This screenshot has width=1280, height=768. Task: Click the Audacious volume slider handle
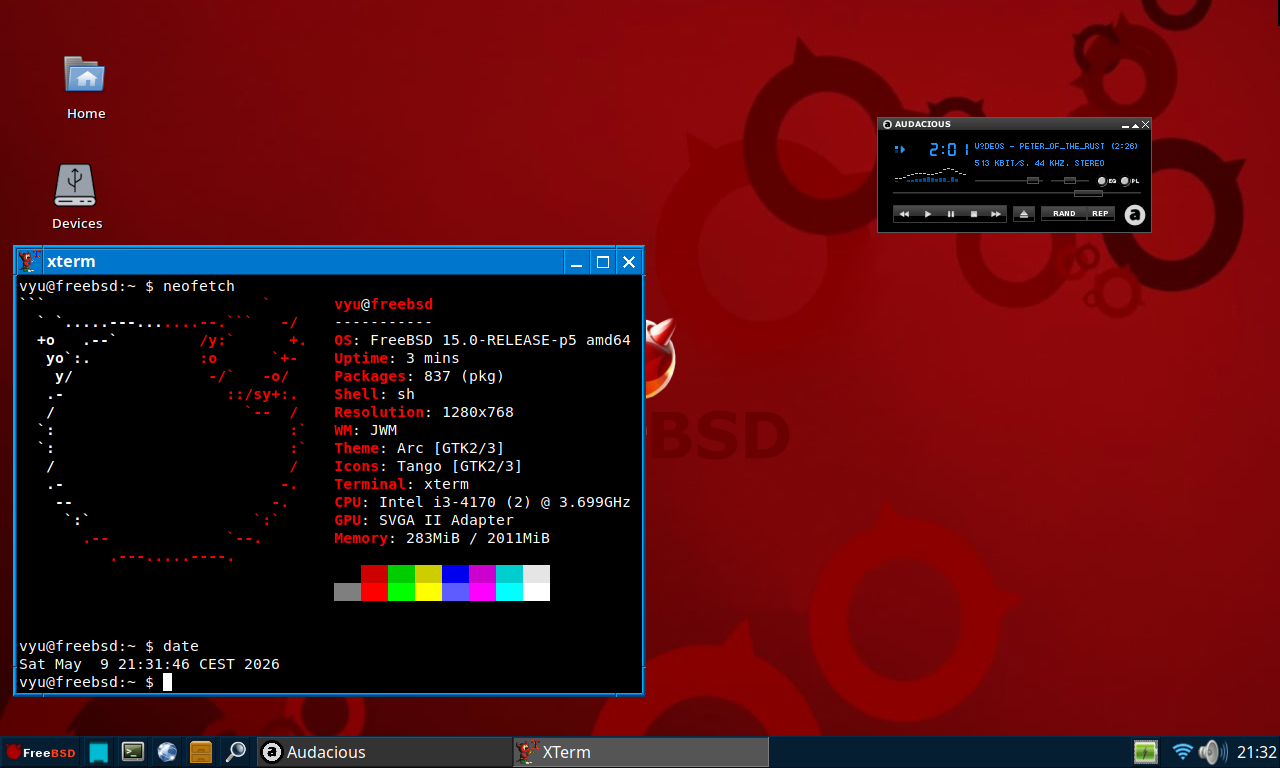1033,181
